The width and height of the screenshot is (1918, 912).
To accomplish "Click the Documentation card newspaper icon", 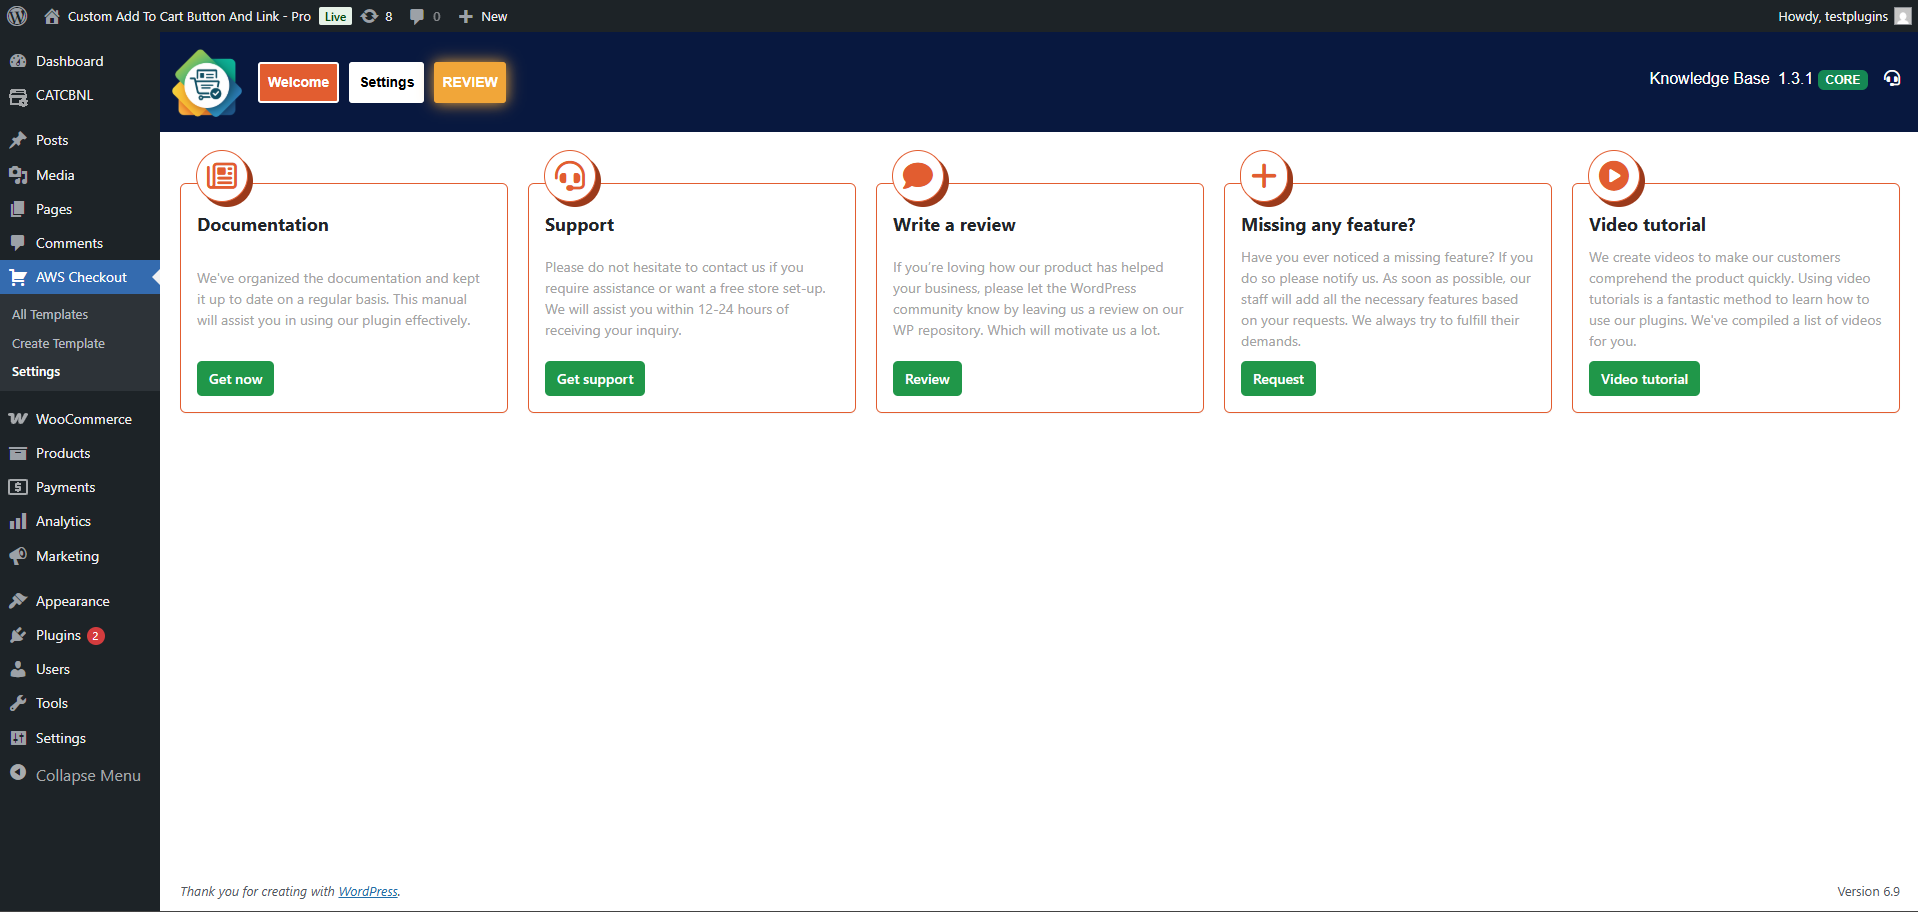I will coord(222,176).
